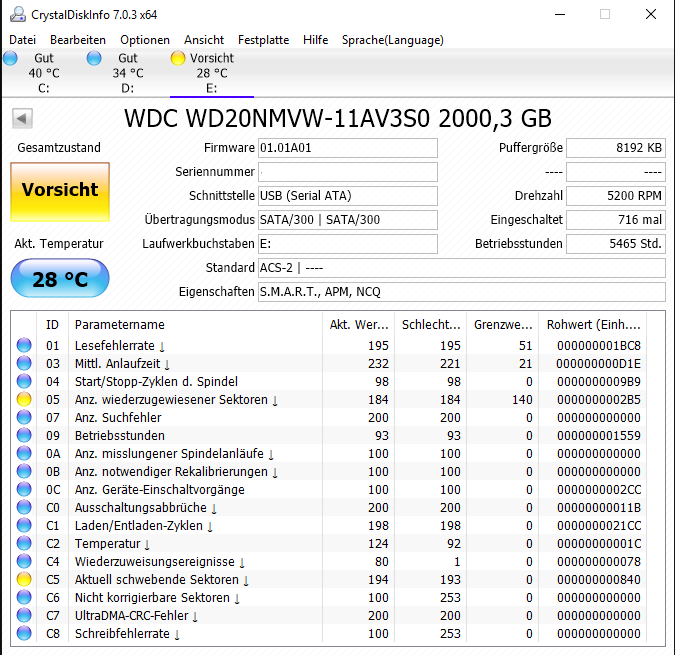
Task: Go to previous disk with left arrow button
Action: [22, 118]
